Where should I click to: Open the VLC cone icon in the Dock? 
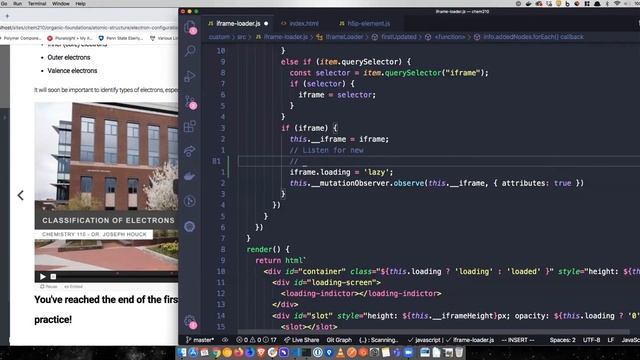click(x=340, y=352)
